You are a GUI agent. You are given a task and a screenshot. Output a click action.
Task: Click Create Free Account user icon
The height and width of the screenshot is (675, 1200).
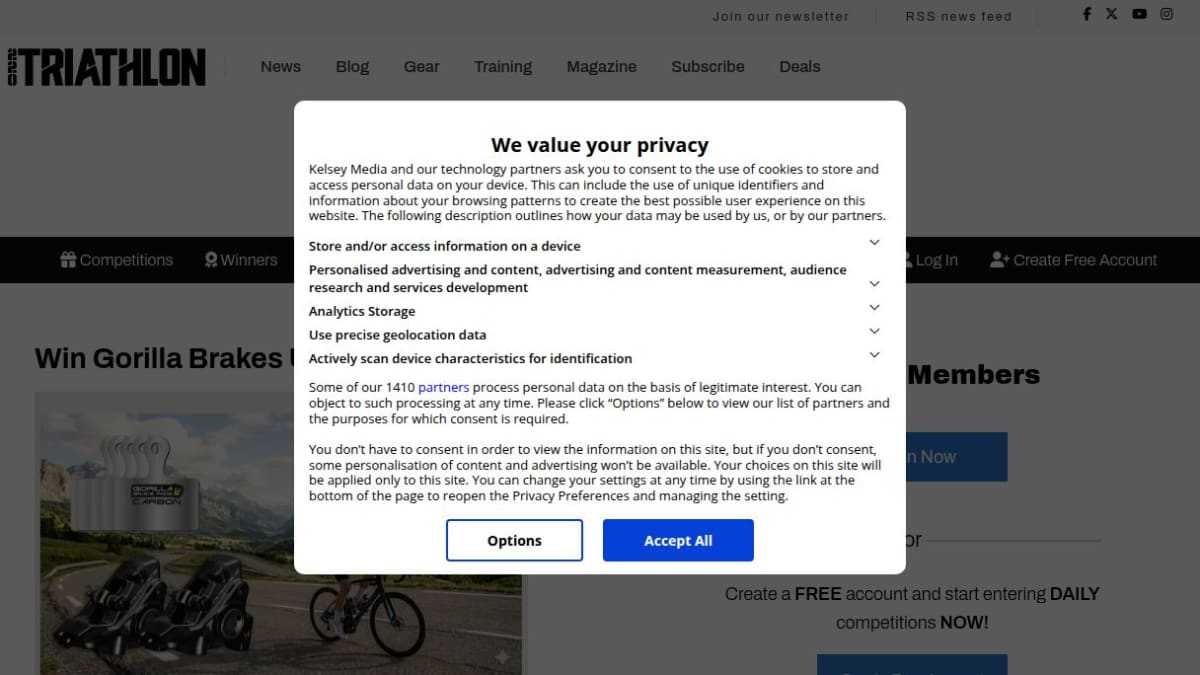tap(999, 260)
